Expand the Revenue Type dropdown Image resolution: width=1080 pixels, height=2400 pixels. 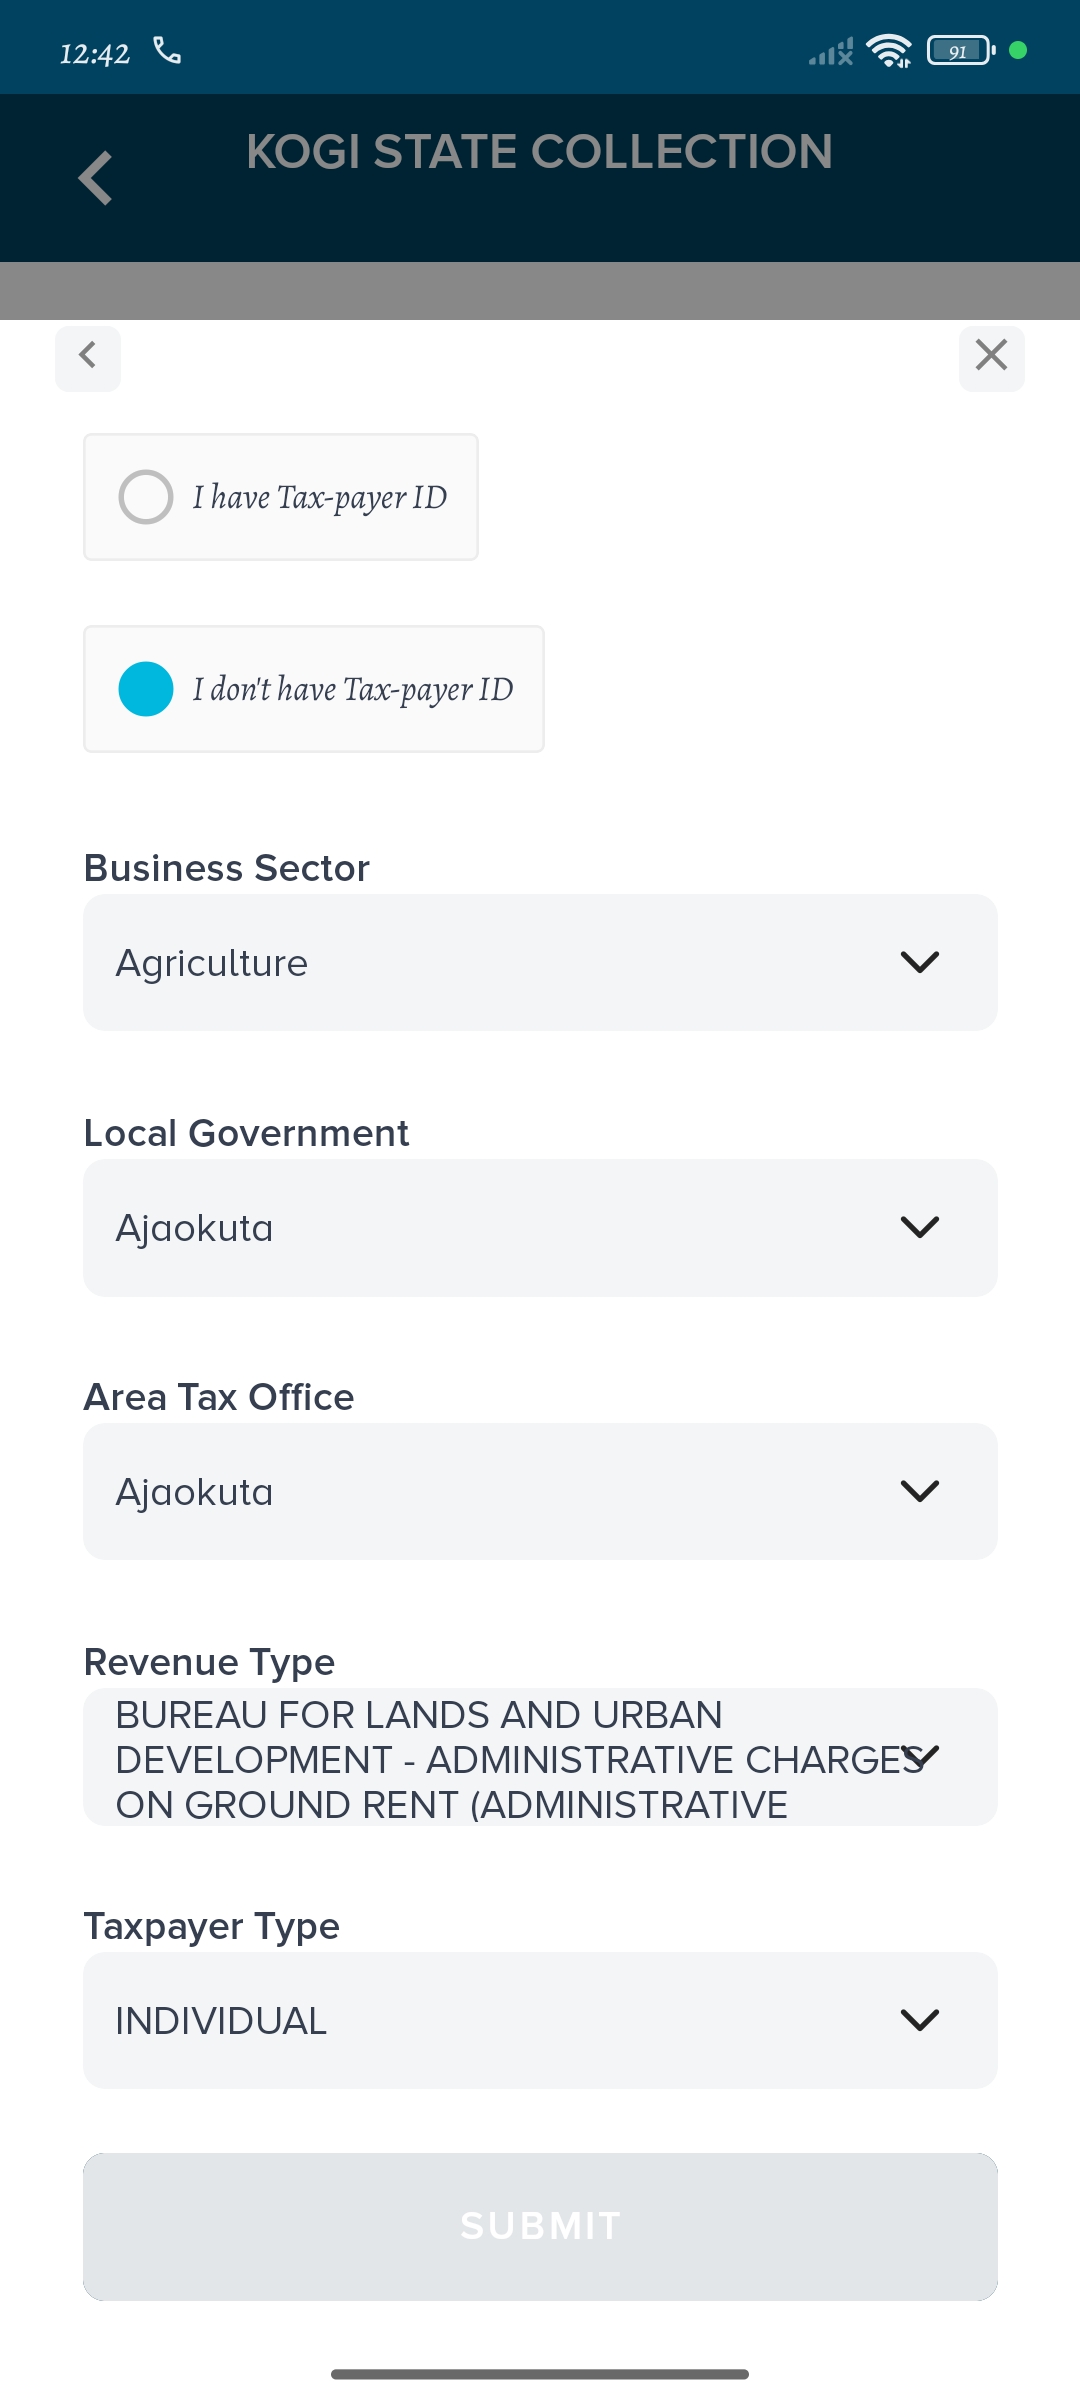pyautogui.click(x=540, y=1757)
